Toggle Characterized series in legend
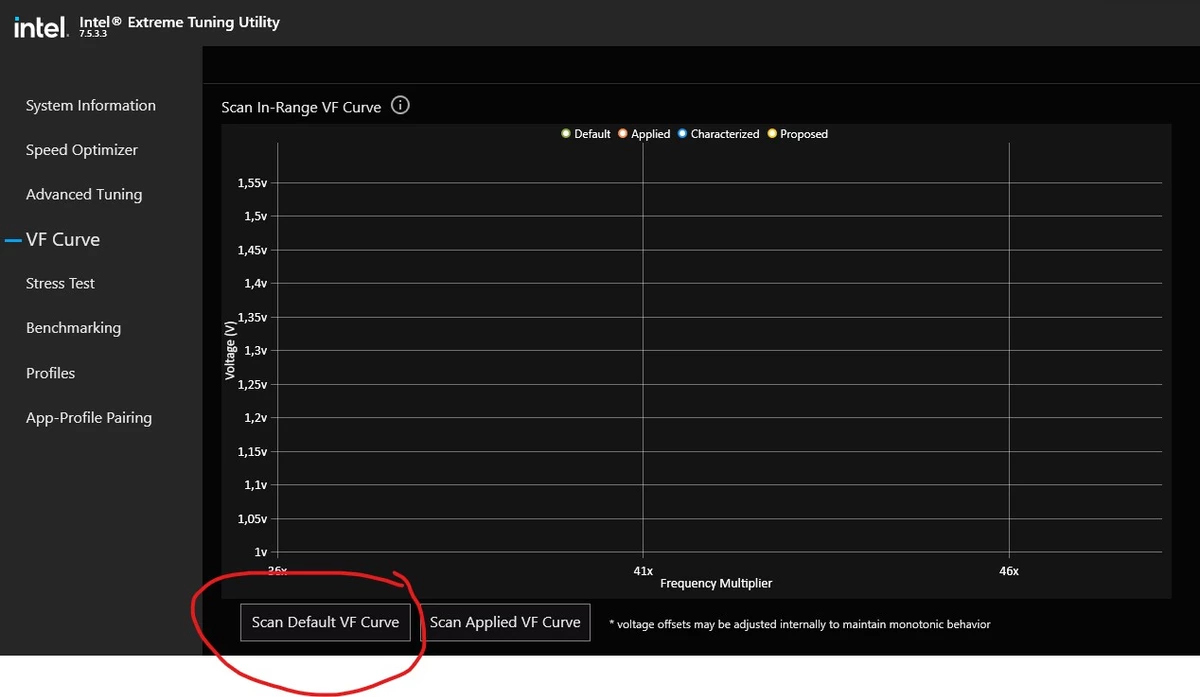Viewport: 1200px width, 697px height. click(x=718, y=134)
